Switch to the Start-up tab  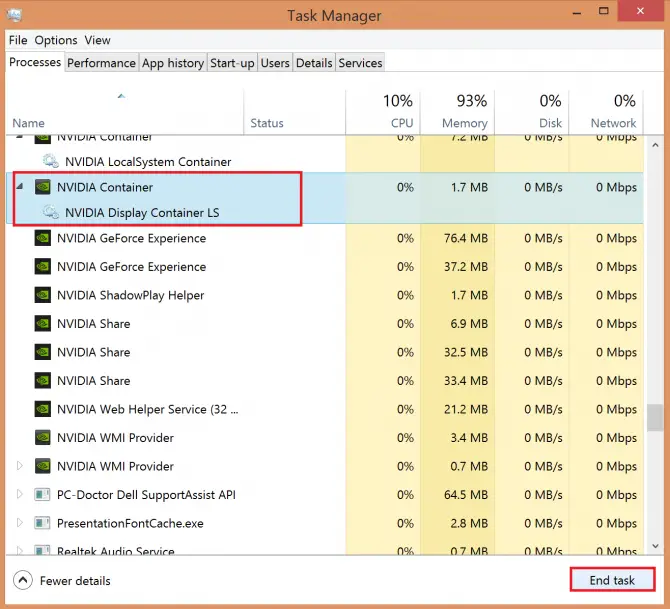pos(232,63)
